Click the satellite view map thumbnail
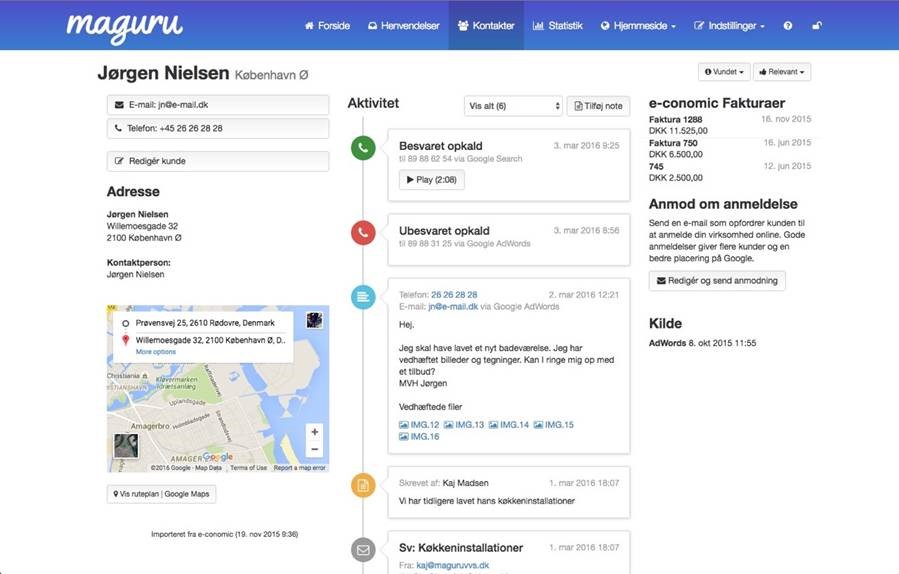 [x=125, y=445]
